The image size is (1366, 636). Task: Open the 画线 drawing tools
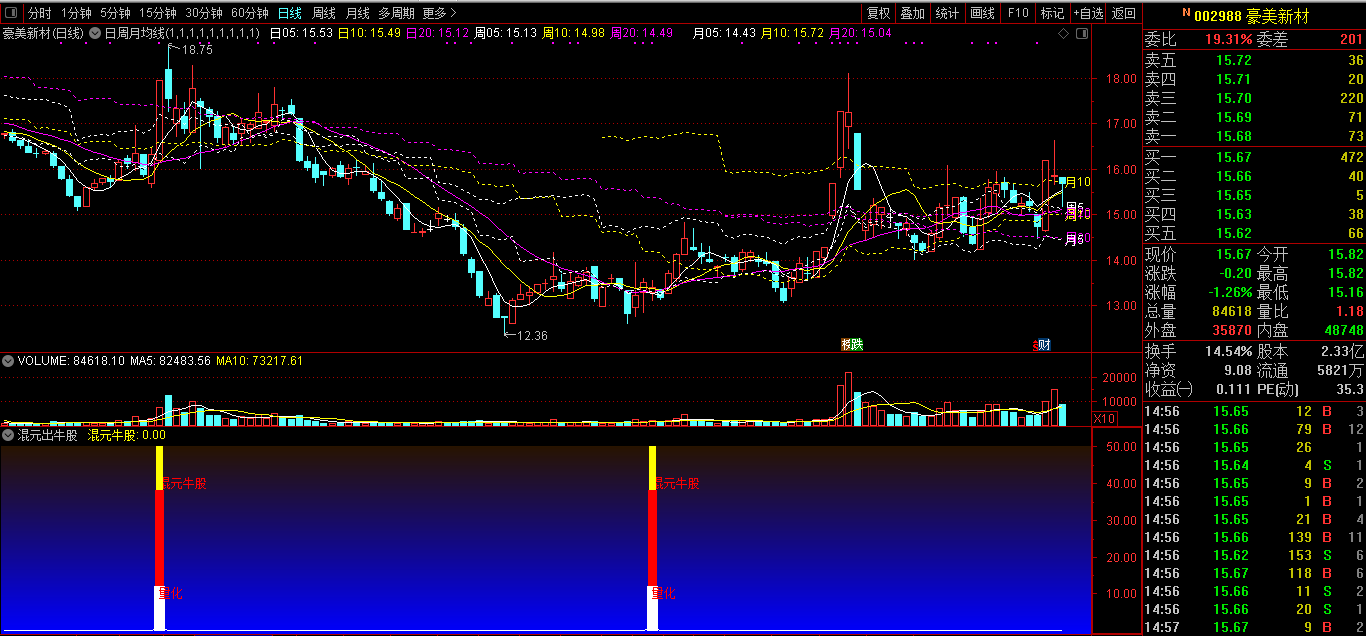tap(982, 13)
